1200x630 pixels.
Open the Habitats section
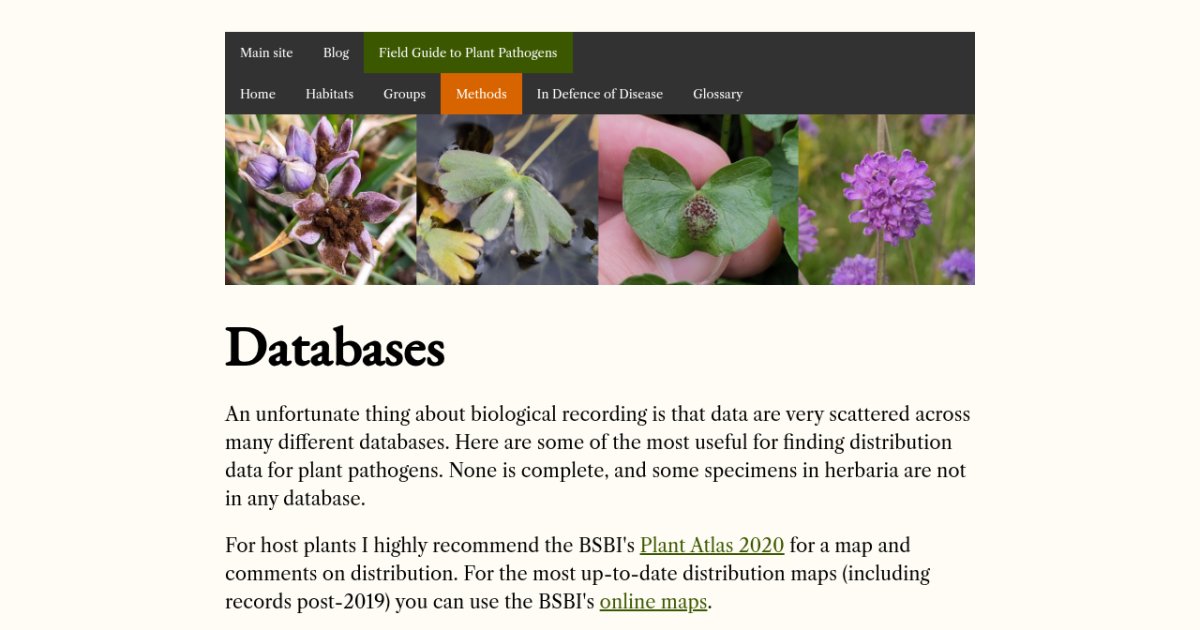click(328, 94)
